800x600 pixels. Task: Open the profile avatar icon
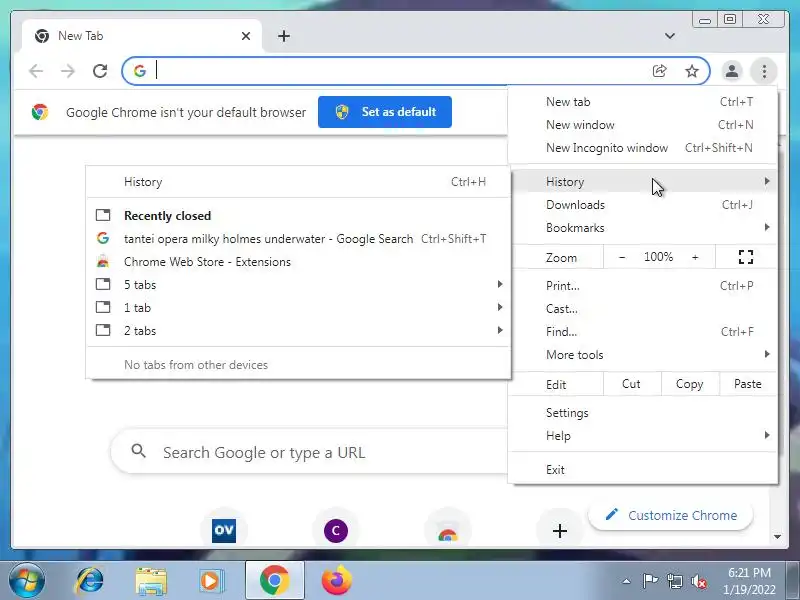pyautogui.click(x=732, y=71)
